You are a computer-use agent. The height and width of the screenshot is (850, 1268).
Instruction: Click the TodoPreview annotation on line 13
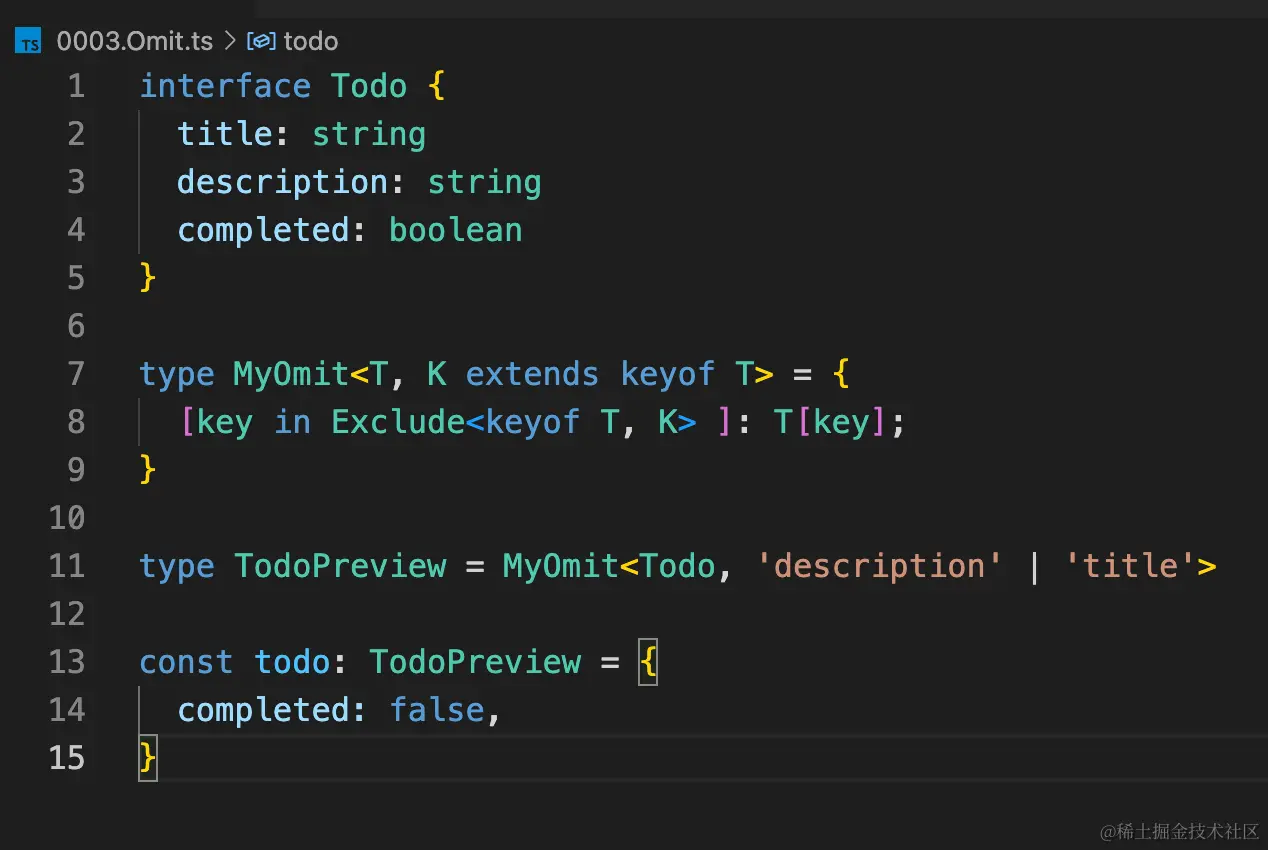coord(475,662)
